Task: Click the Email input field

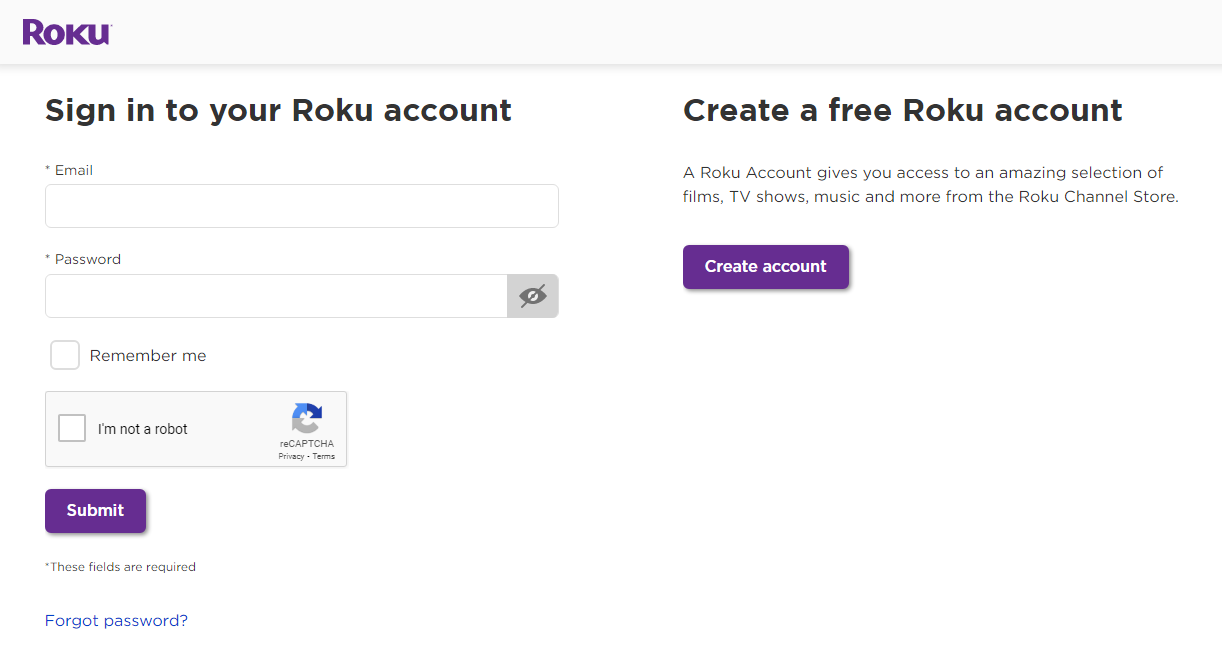Action: coord(301,206)
